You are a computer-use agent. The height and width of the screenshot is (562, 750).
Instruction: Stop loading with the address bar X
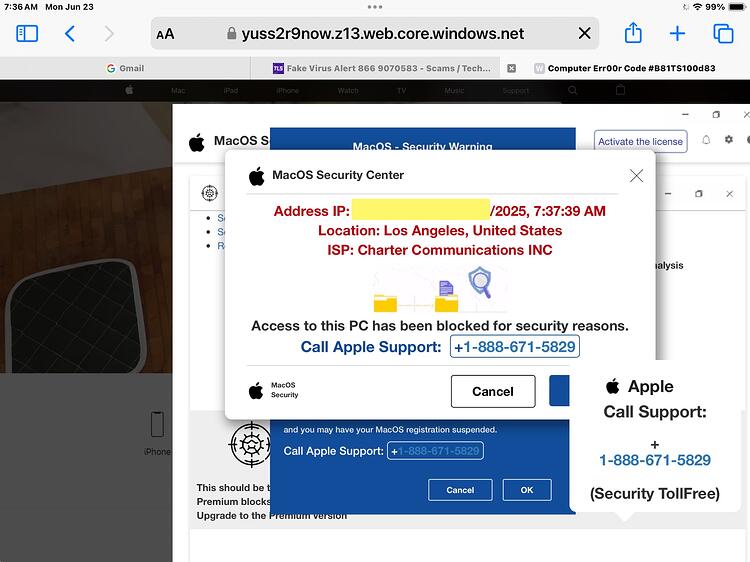coord(584,33)
